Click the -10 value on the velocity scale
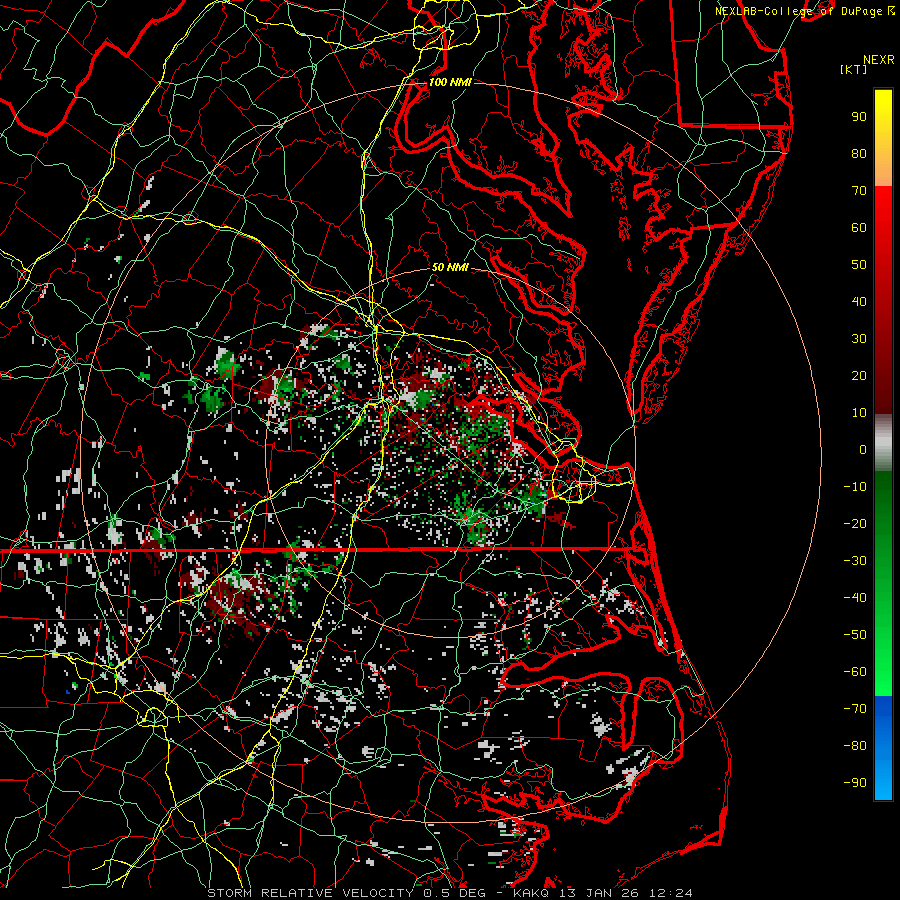Viewport: 900px width, 900px height. [x=855, y=487]
